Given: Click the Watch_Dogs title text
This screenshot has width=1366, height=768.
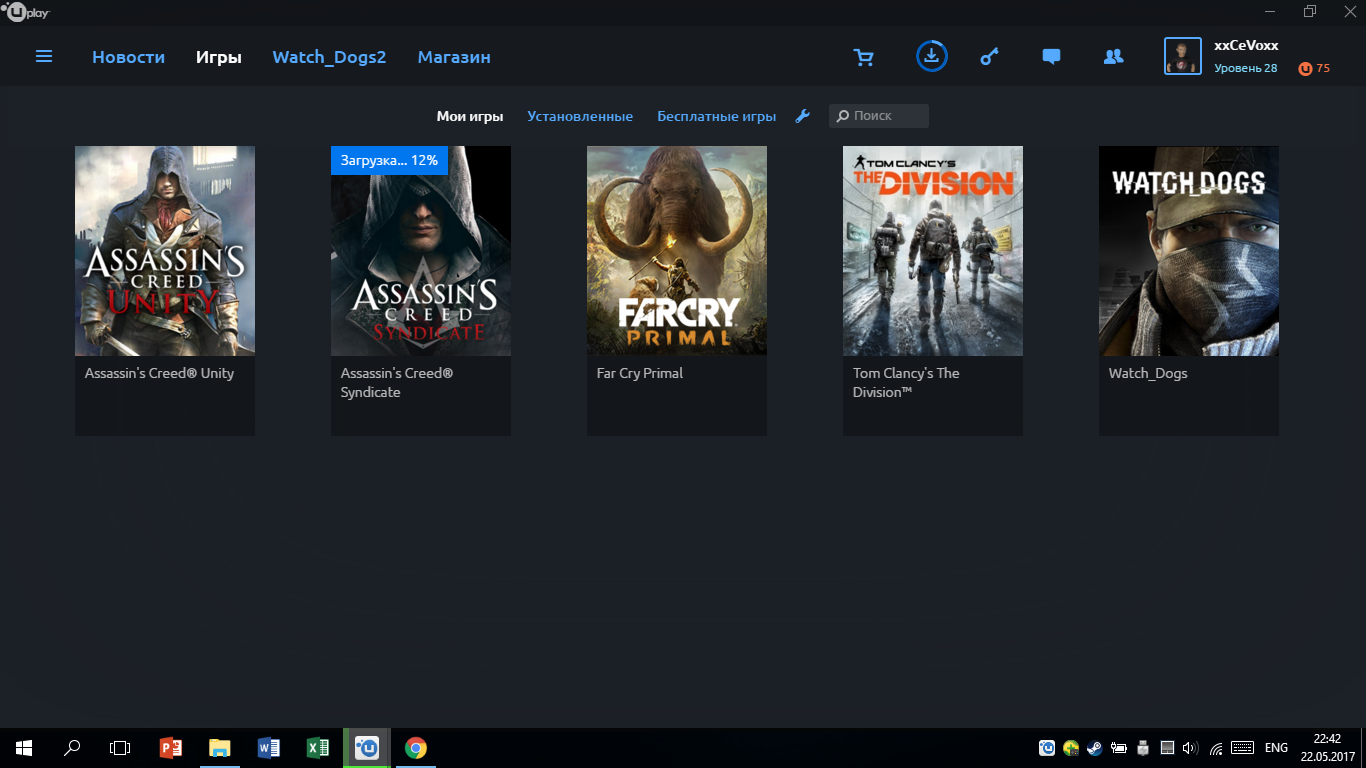Looking at the screenshot, I should (1148, 373).
